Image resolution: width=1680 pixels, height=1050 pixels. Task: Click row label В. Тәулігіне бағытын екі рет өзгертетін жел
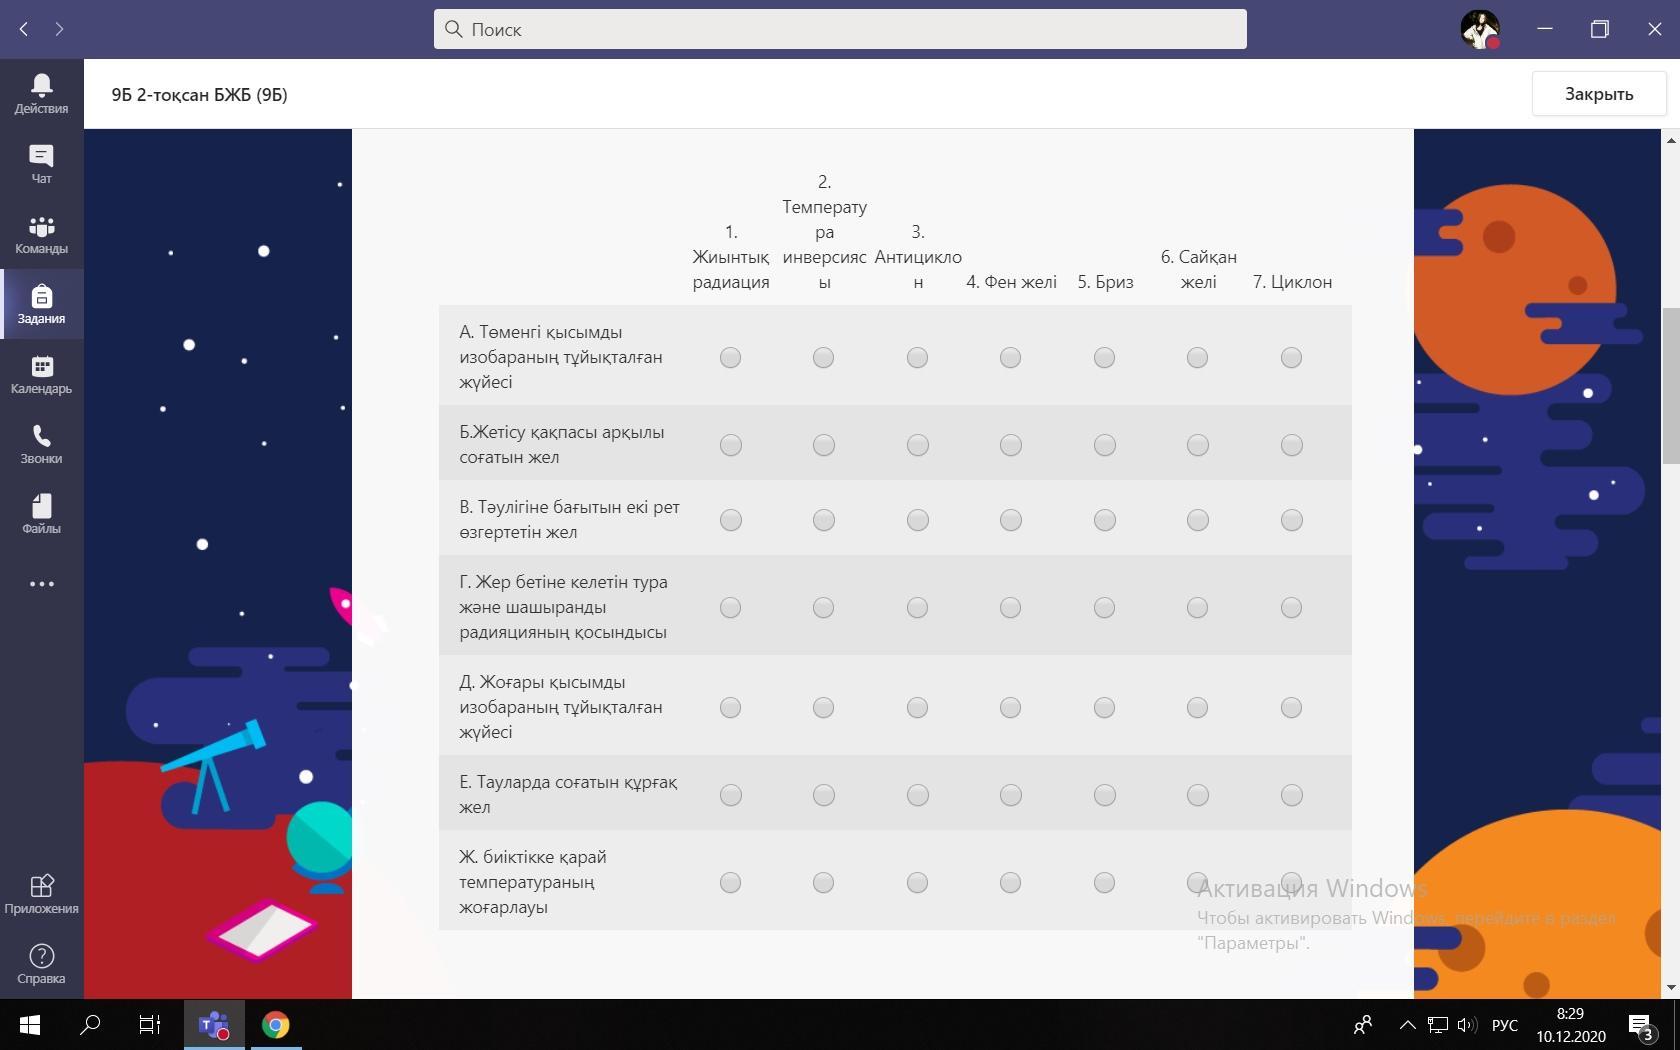pyautogui.click(x=569, y=519)
